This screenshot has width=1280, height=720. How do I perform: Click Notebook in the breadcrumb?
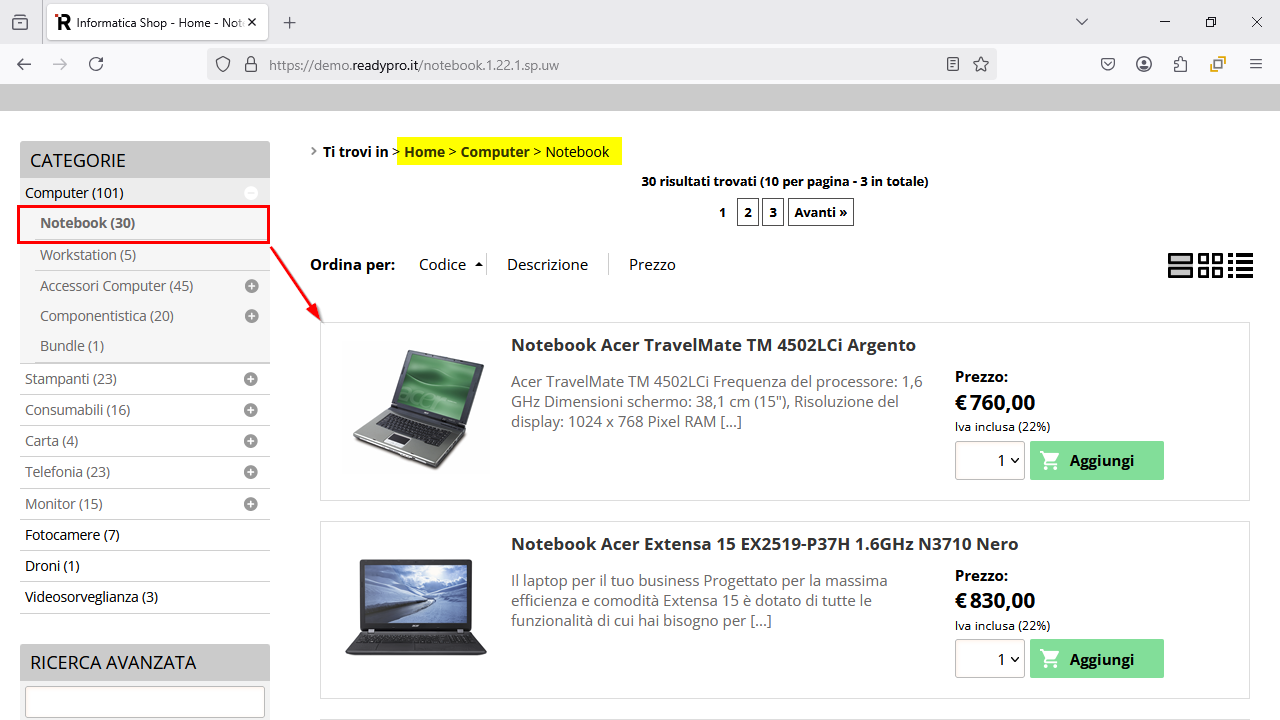(577, 152)
